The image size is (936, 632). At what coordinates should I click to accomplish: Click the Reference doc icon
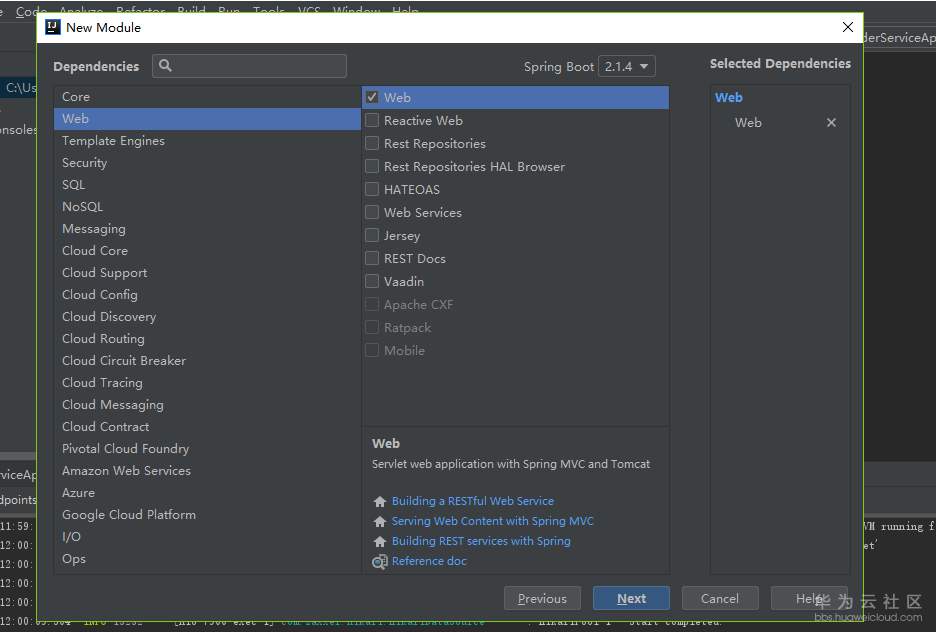click(379, 562)
